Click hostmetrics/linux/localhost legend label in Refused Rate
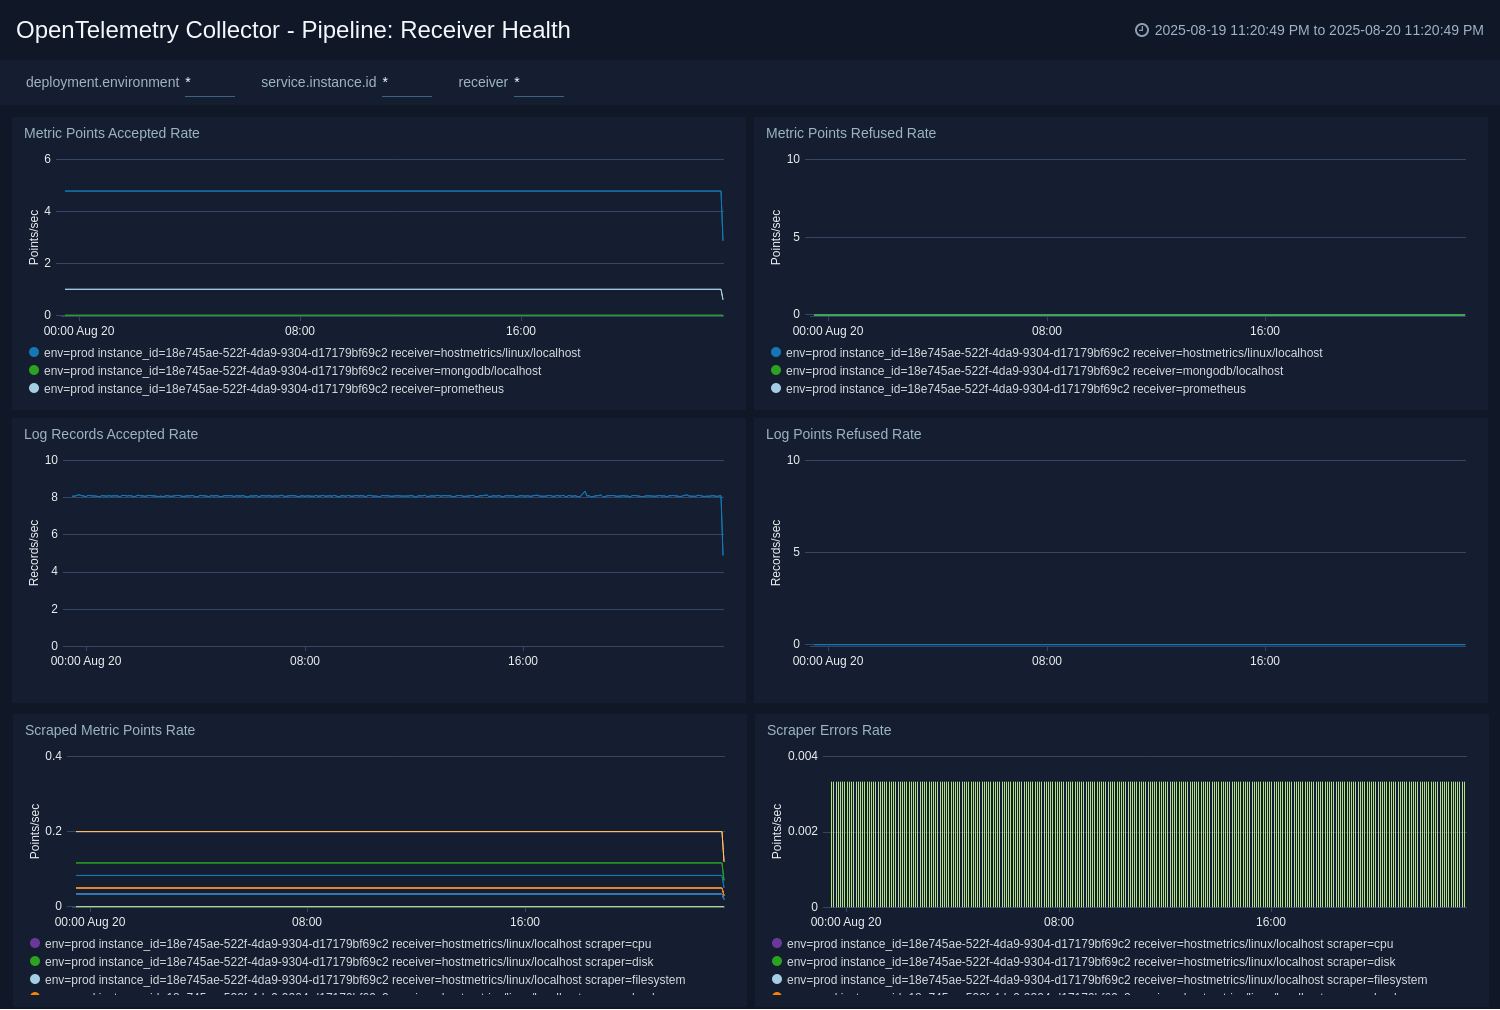The height and width of the screenshot is (1010, 1500). [1054, 353]
